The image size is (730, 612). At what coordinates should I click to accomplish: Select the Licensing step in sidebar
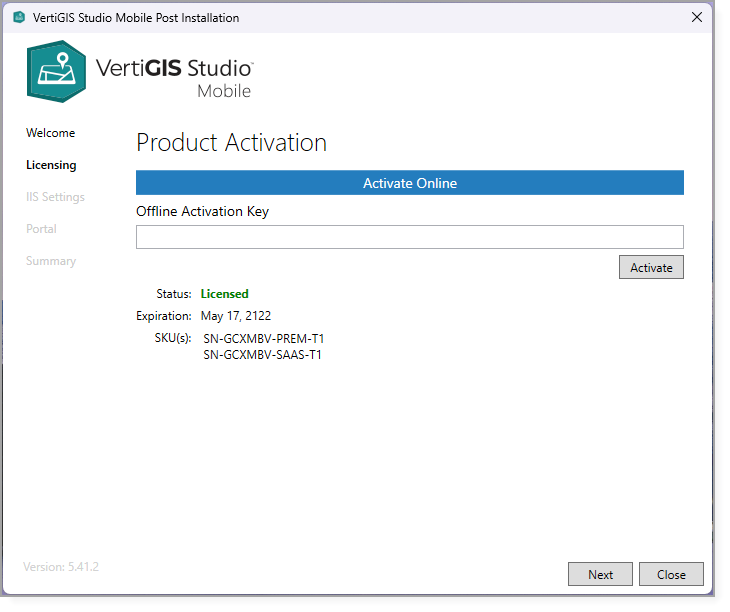51,165
